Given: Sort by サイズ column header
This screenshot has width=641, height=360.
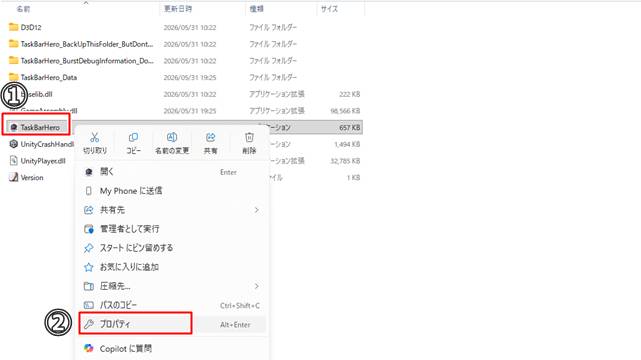Looking at the screenshot, I should pyautogui.click(x=329, y=9).
